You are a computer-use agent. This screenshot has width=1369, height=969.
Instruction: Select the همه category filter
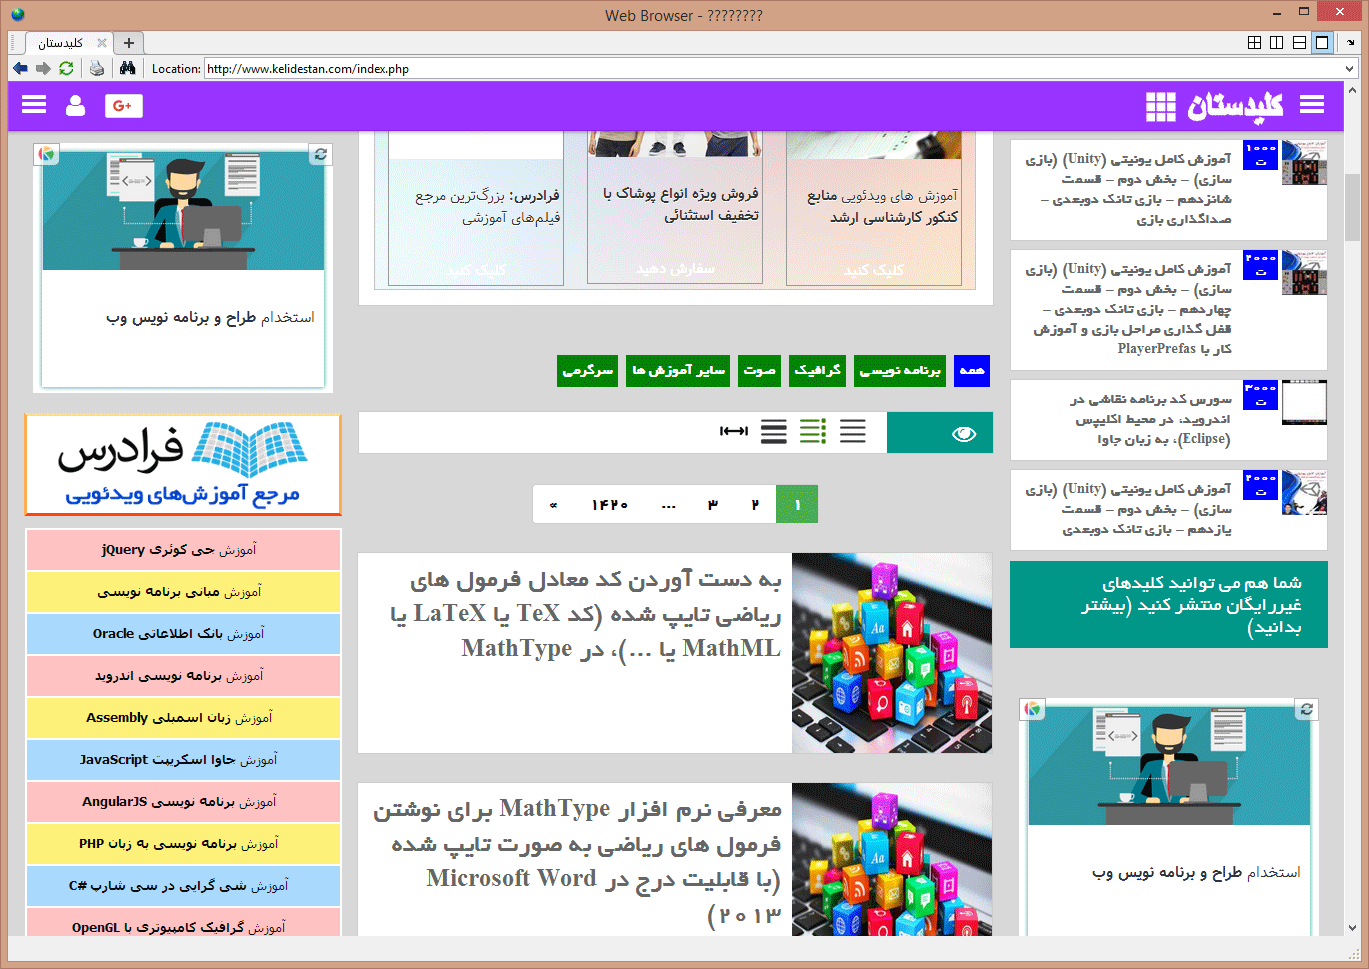point(972,370)
